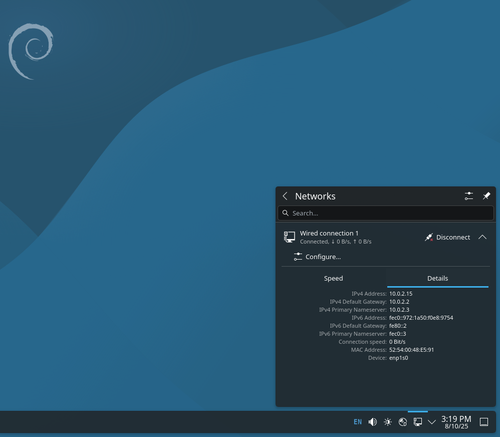The width and height of the screenshot is (500, 437).
Task: Open brightness tray icon
Action: coord(387,422)
